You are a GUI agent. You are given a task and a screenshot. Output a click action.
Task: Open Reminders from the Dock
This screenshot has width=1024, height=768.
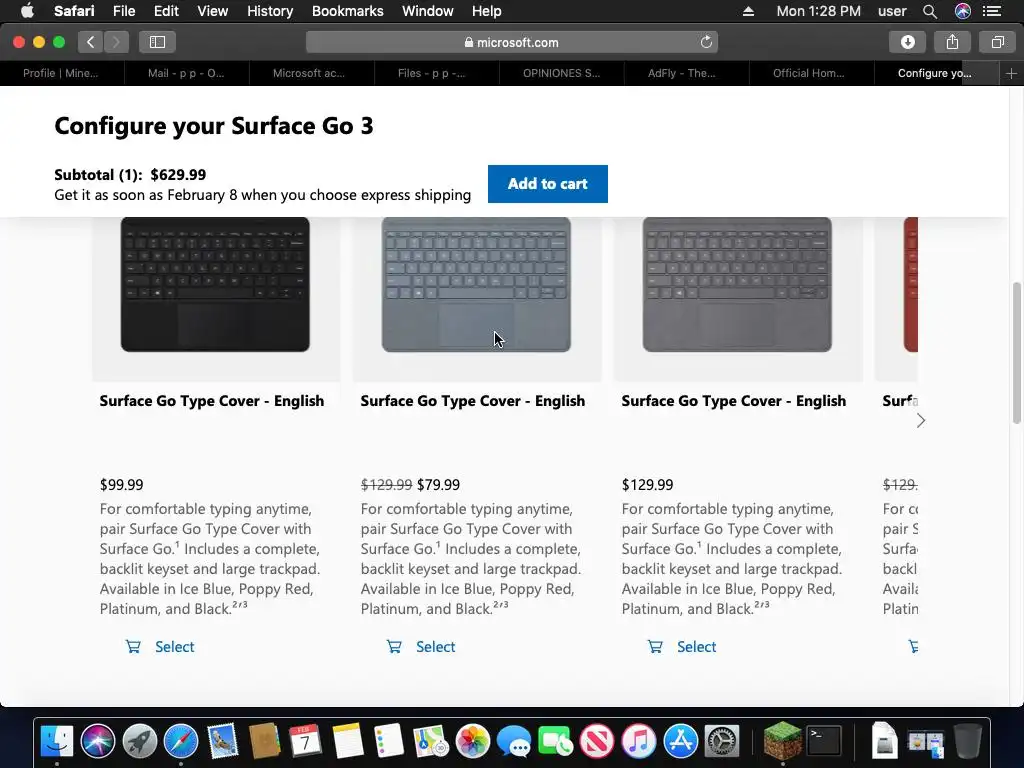pyautogui.click(x=389, y=741)
